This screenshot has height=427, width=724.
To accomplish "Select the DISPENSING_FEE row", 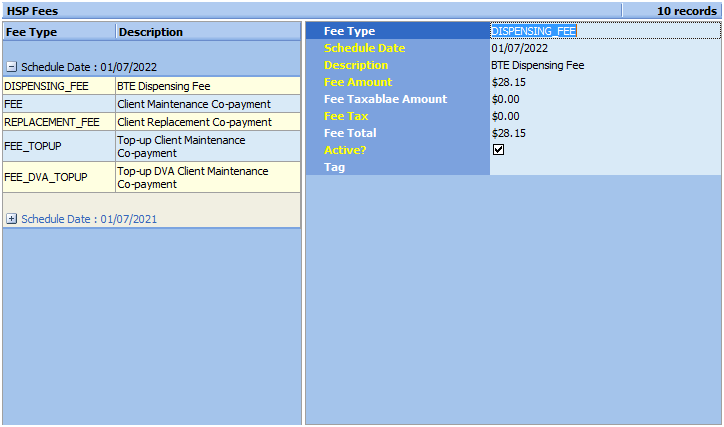I will point(58,86).
